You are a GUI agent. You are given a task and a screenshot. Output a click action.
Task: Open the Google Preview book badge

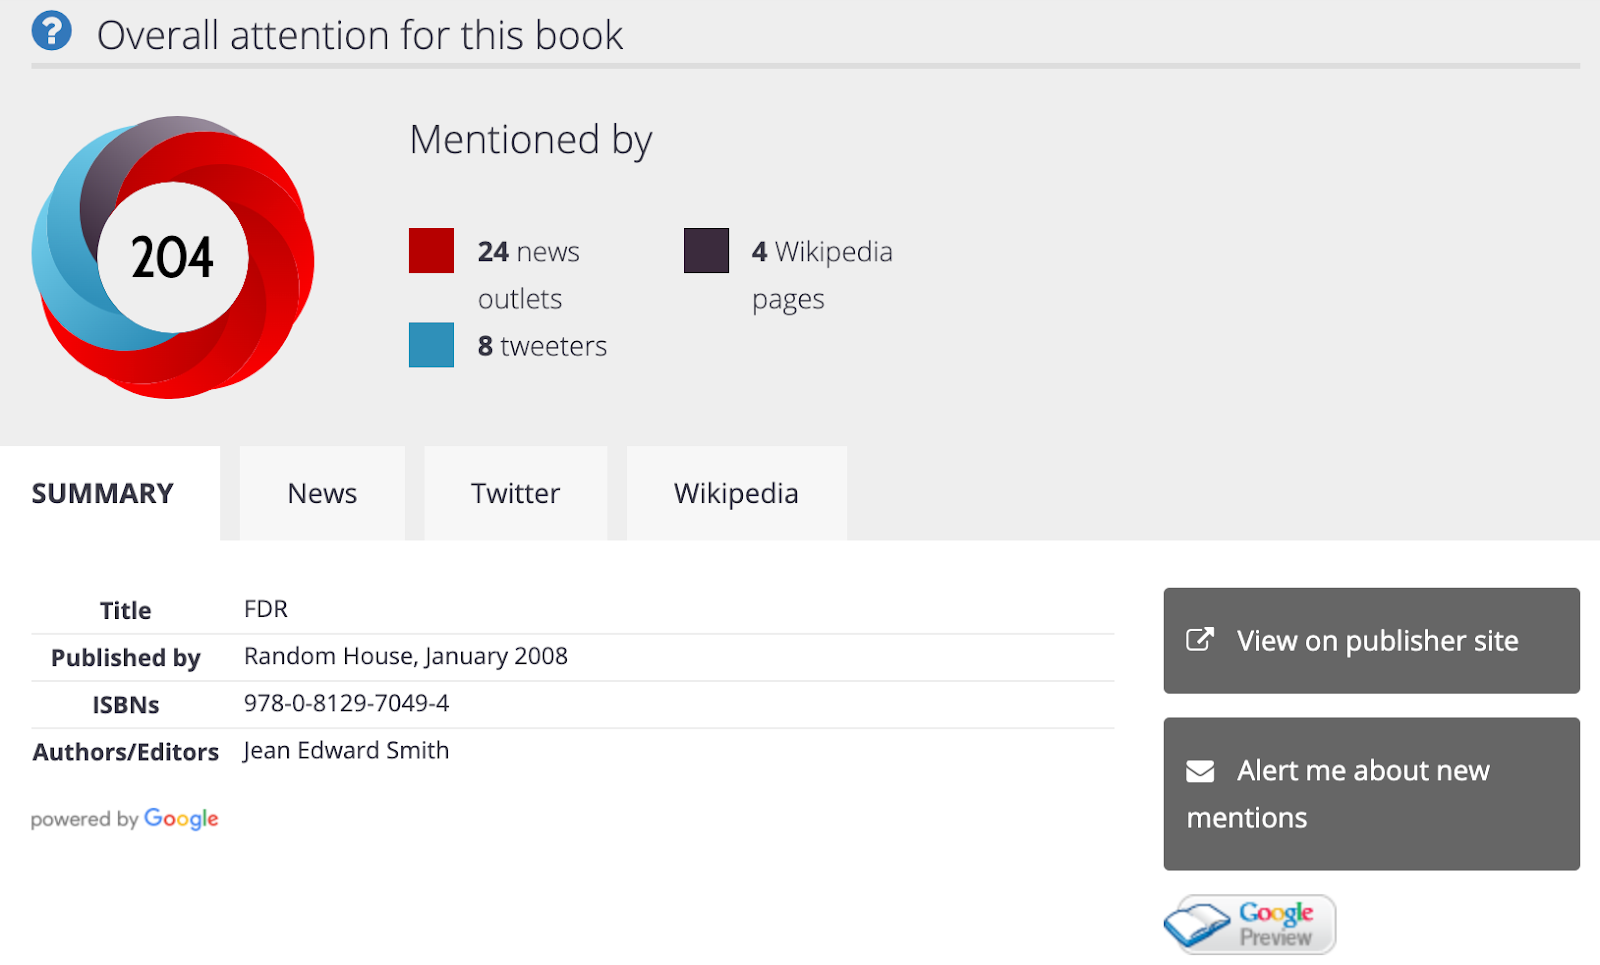point(1250,923)
